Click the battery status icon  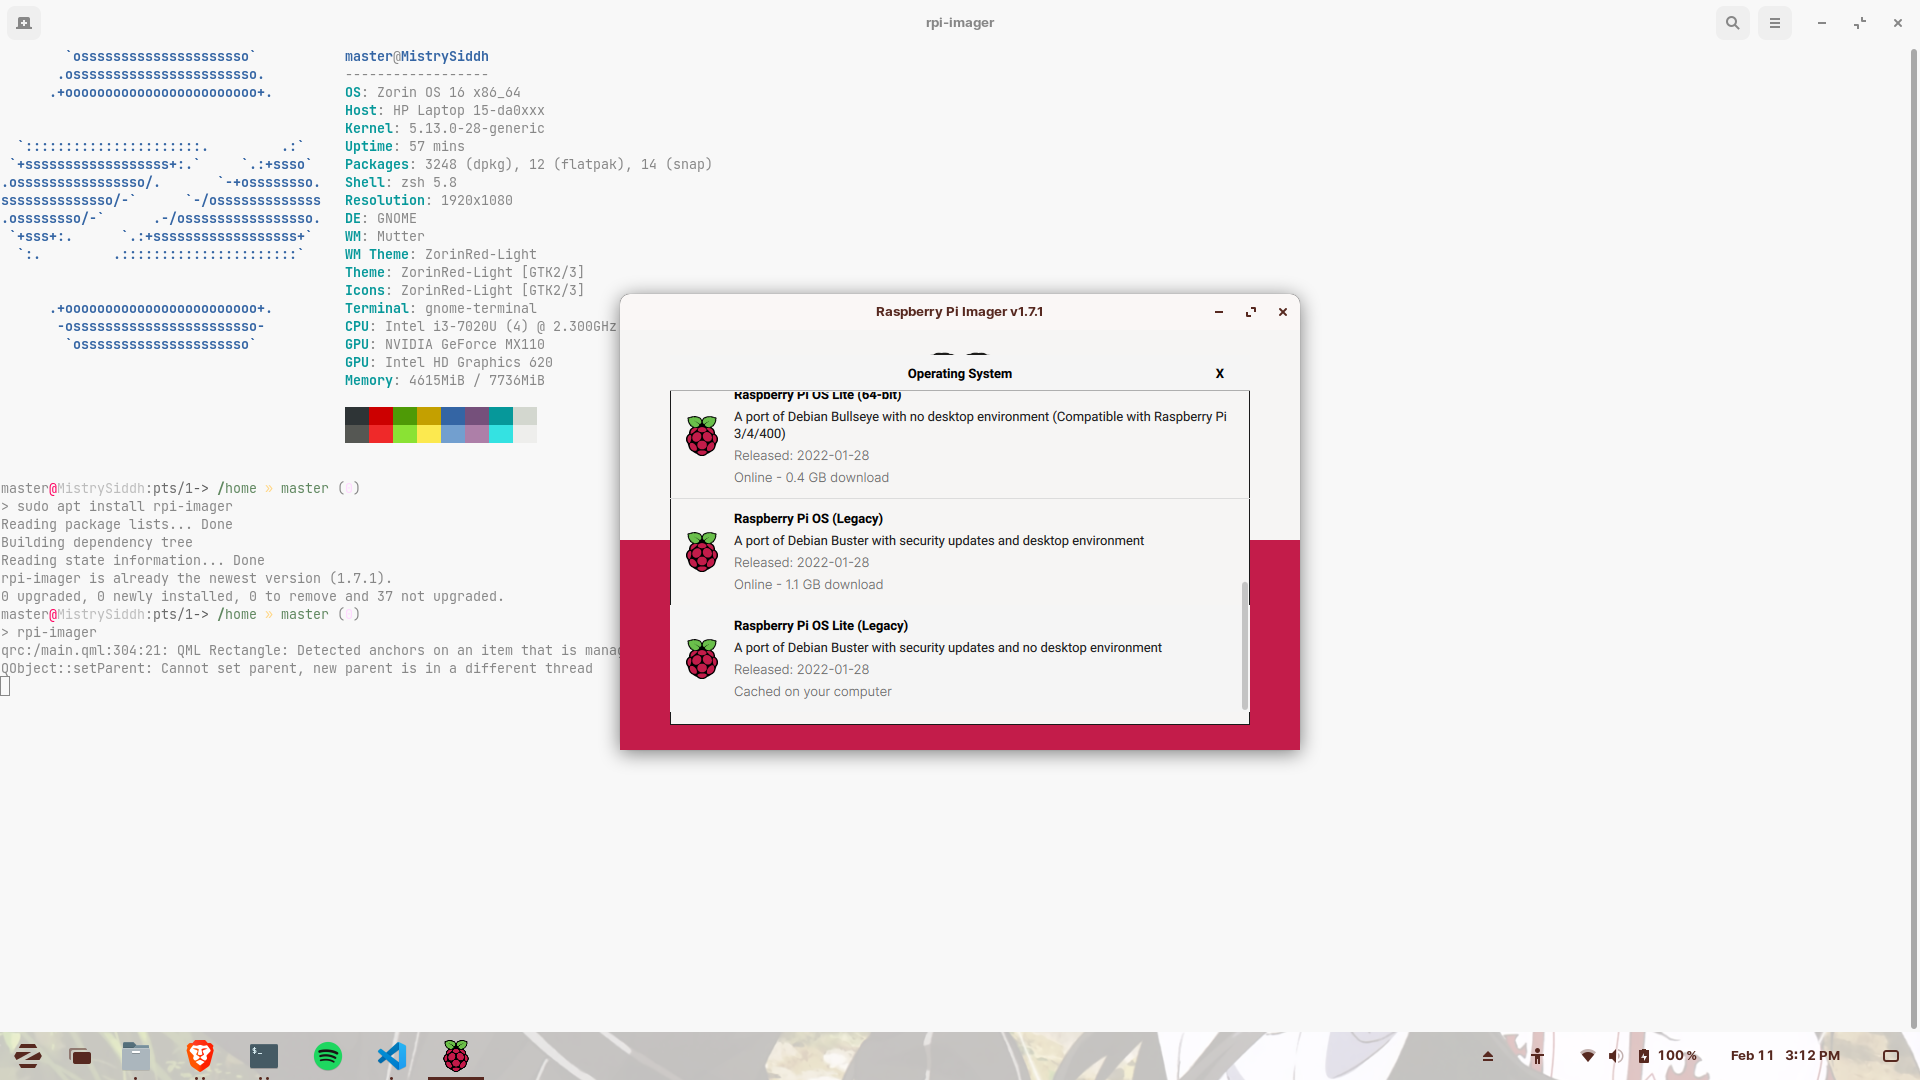pos(1644,1056)
